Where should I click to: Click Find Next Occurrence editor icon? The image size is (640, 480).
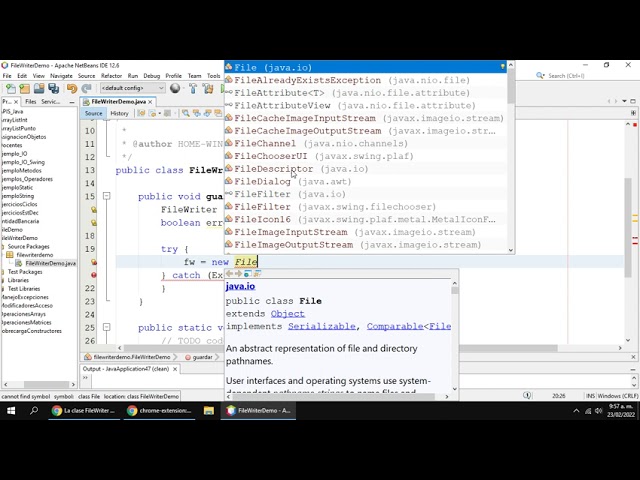pos(207,113)
